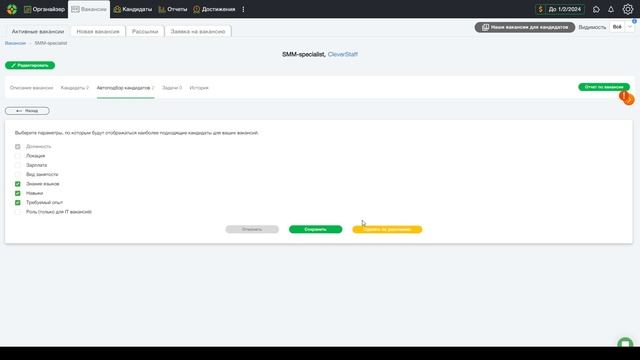Uncheck the Знание языков checkbox
The width and height of the screenshot is (640, 360).
pos(18,184)
